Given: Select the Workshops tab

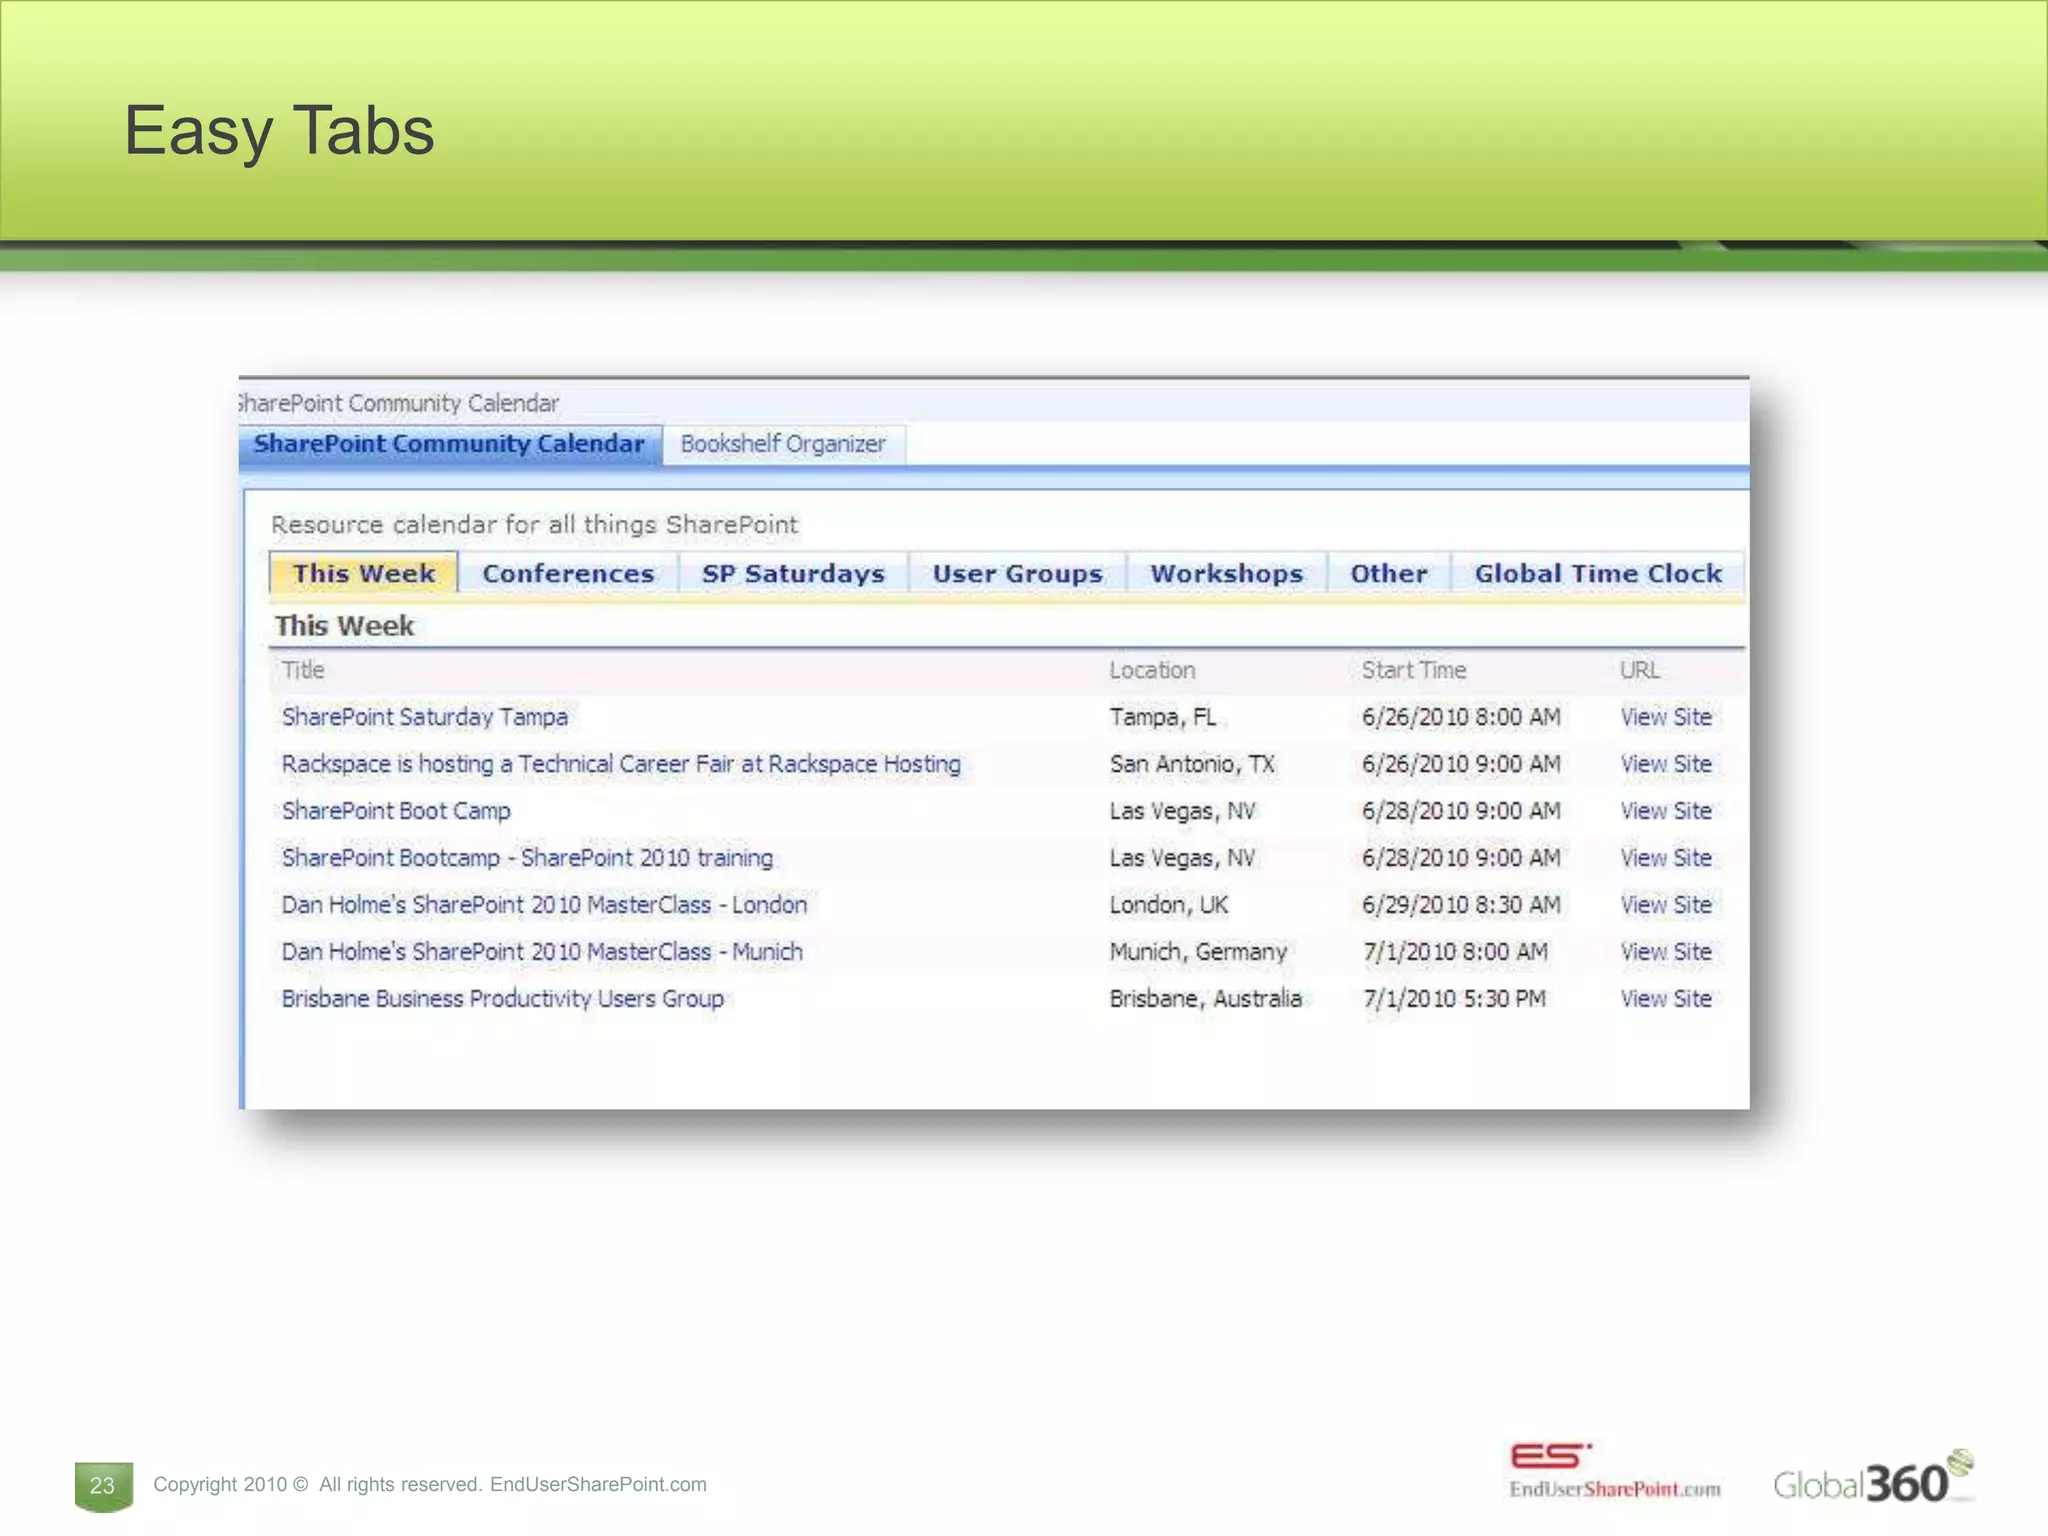Looking at the screenshot, I should [x=1226, y=574].
